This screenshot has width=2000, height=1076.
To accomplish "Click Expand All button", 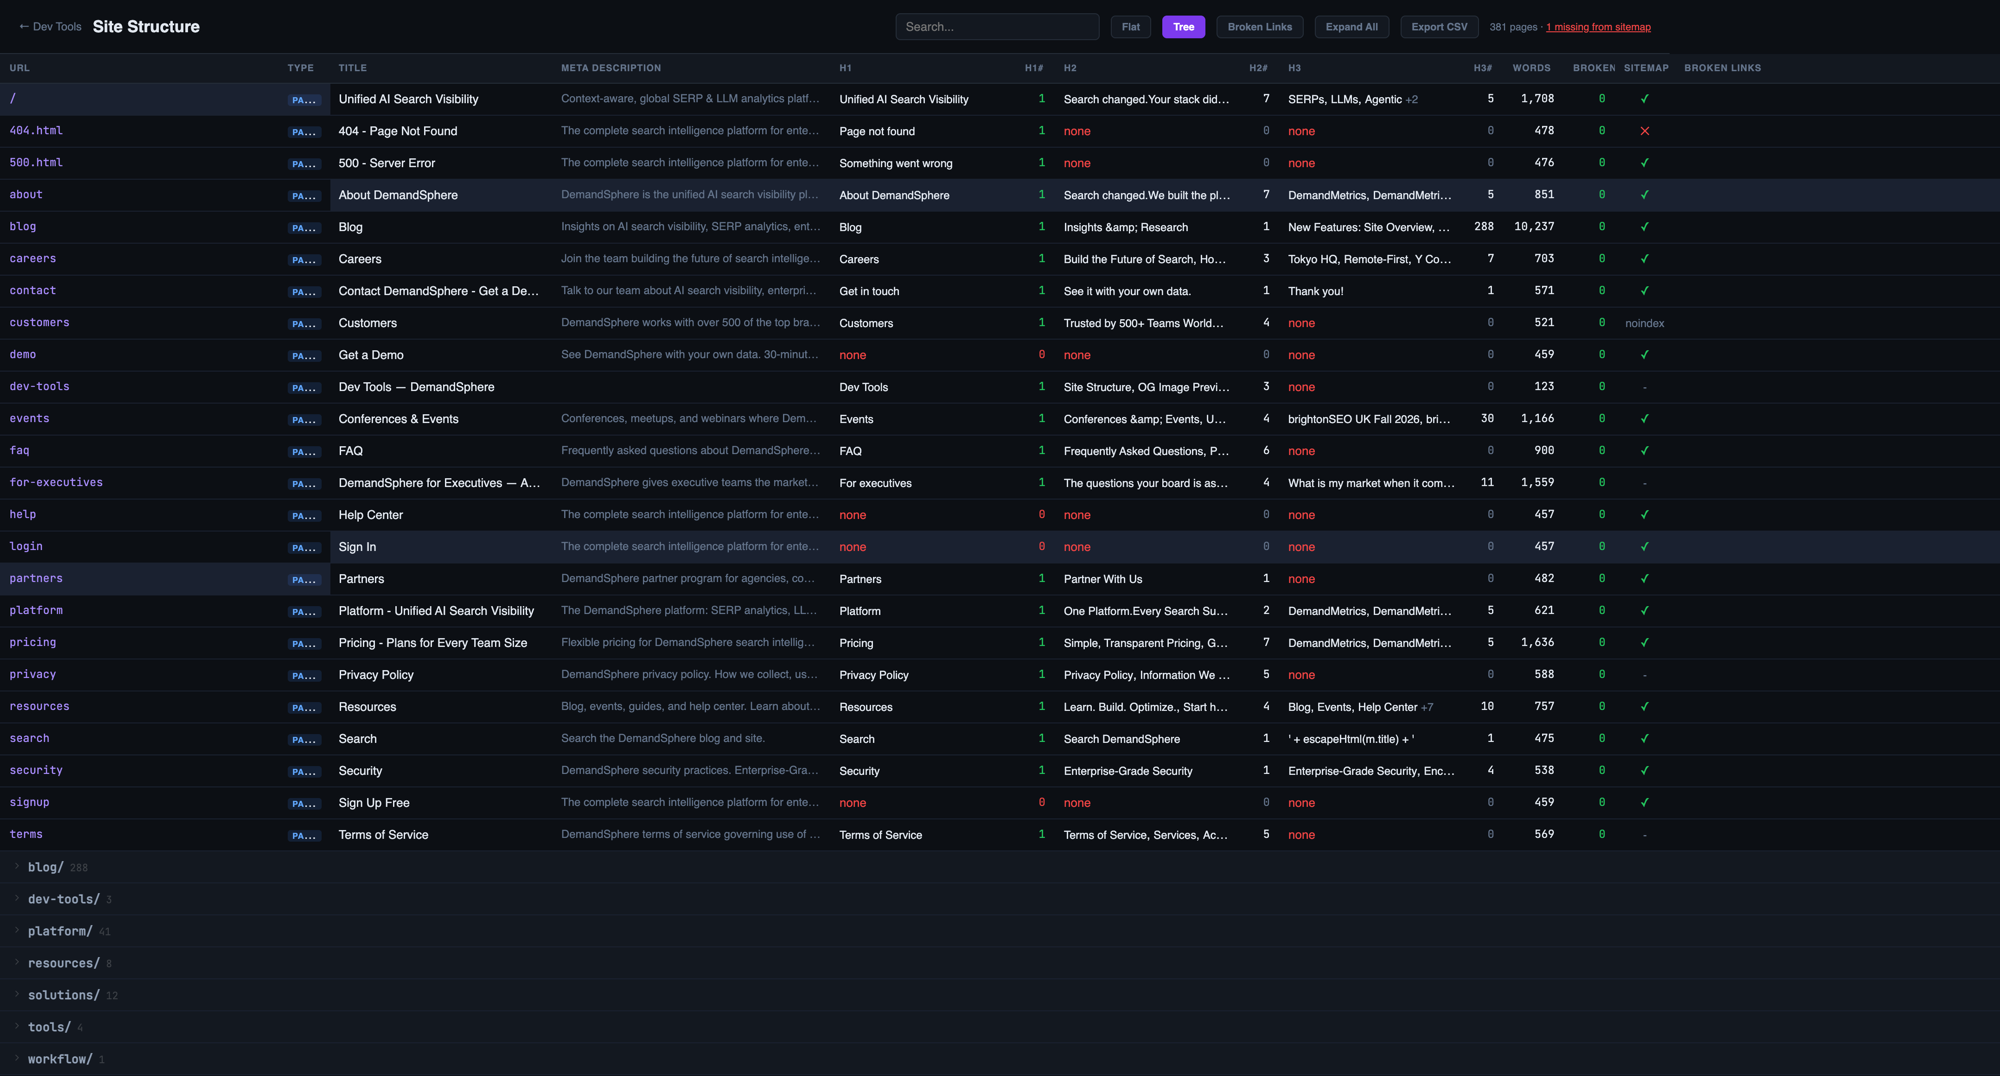I will pyautogui.click(x=1351, y=27).
